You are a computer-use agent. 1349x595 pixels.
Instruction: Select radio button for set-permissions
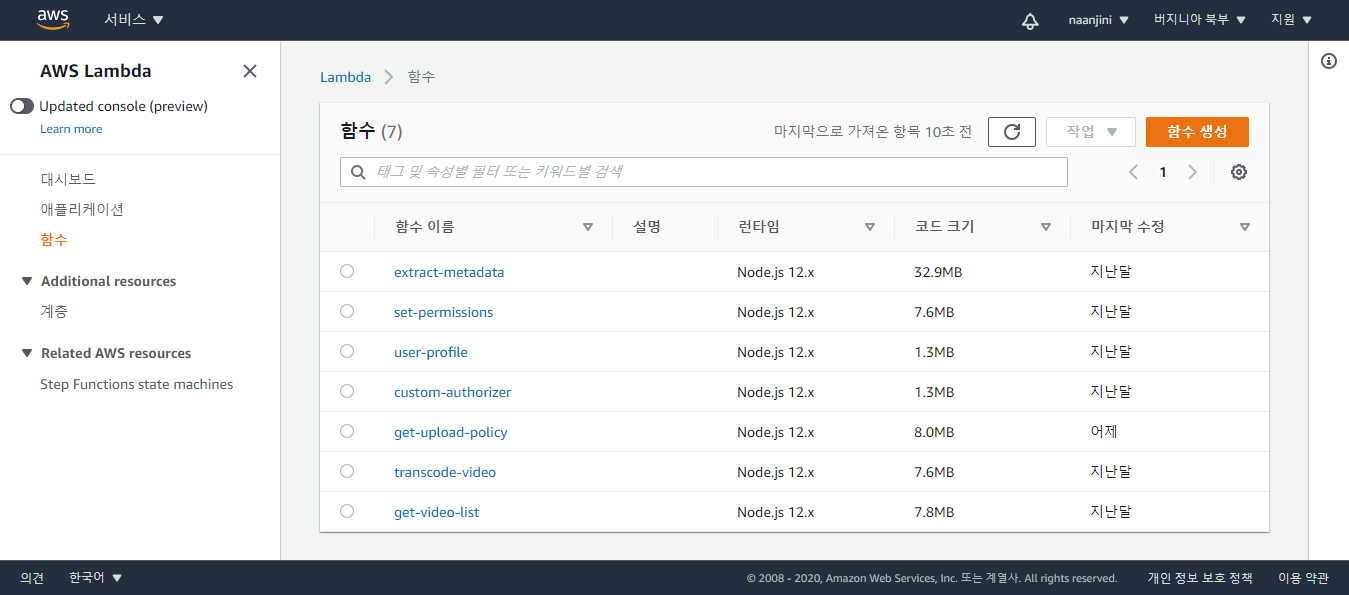point(347,311)
